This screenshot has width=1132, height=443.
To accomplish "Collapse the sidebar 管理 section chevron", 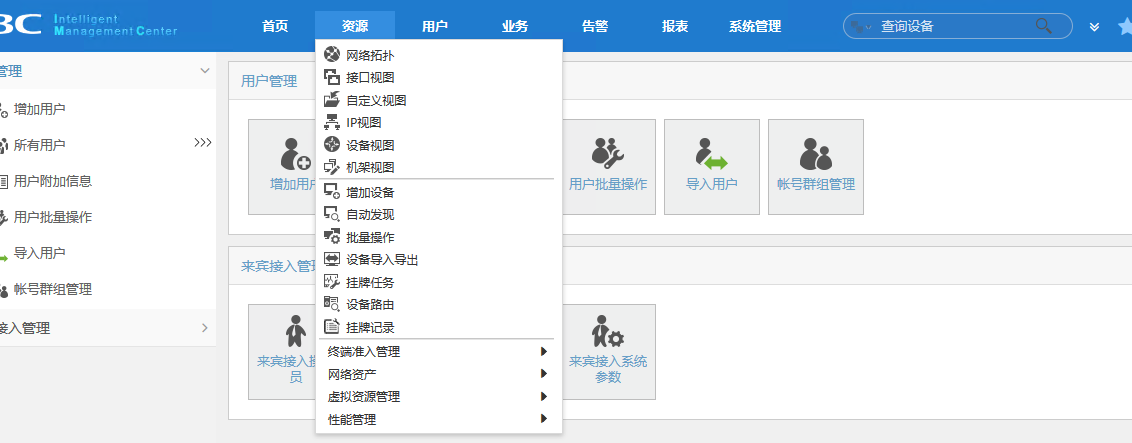I will (205, 71).
